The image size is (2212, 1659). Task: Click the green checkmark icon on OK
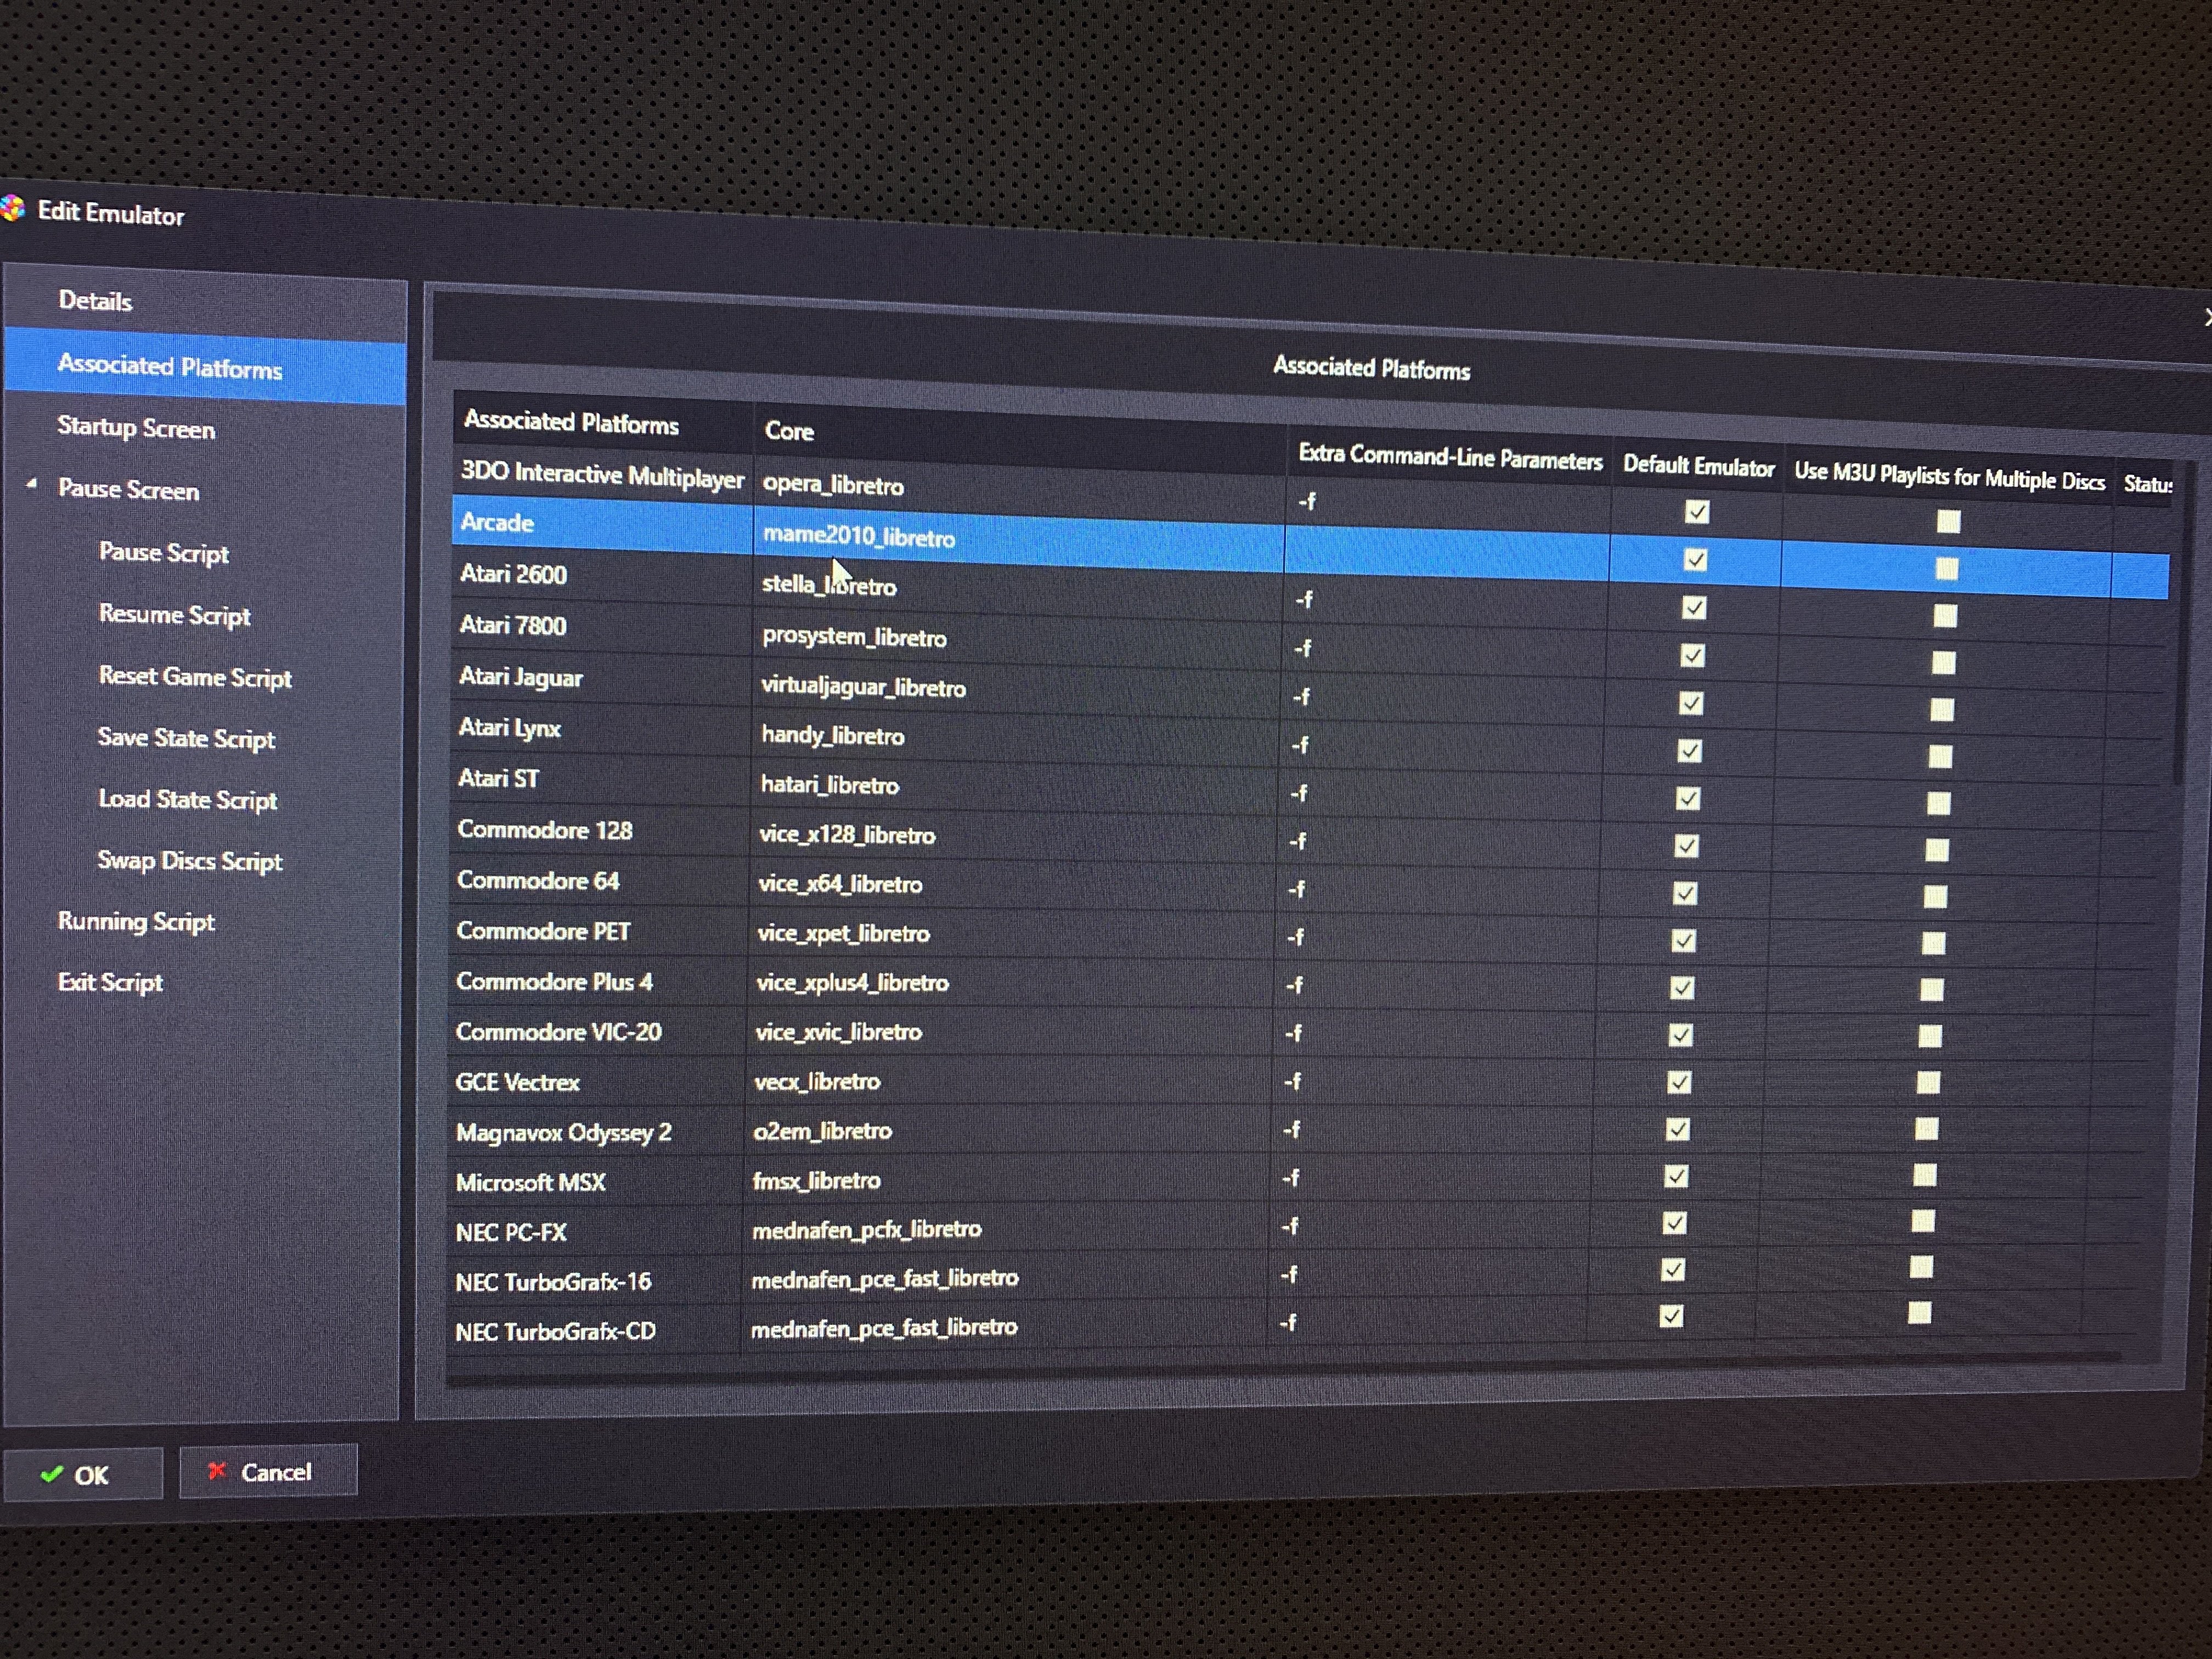(52, 1474)
